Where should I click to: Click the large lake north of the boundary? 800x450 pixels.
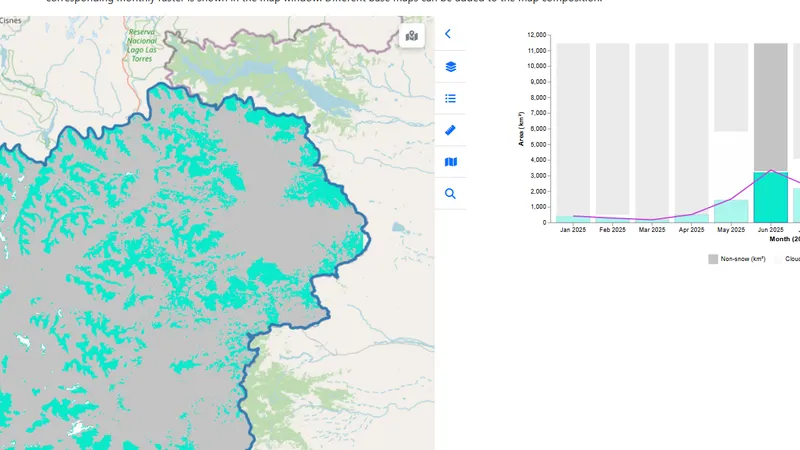(318, 93)
